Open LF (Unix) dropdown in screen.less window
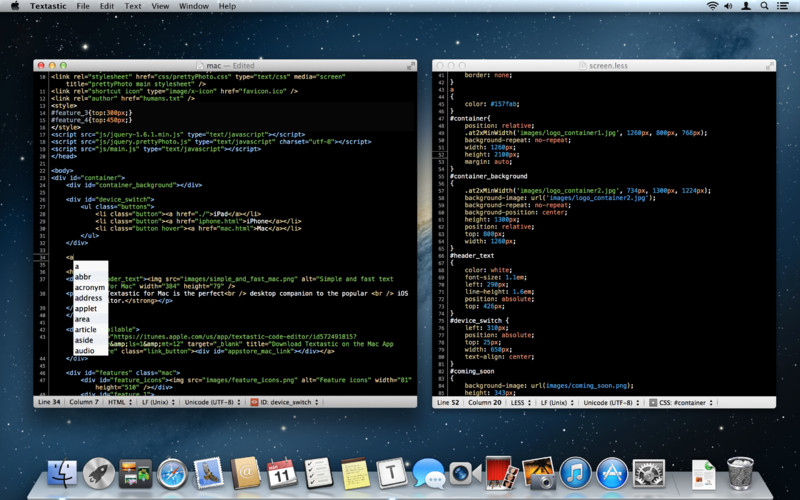This screenshot has width=800, height=500. 557,403
